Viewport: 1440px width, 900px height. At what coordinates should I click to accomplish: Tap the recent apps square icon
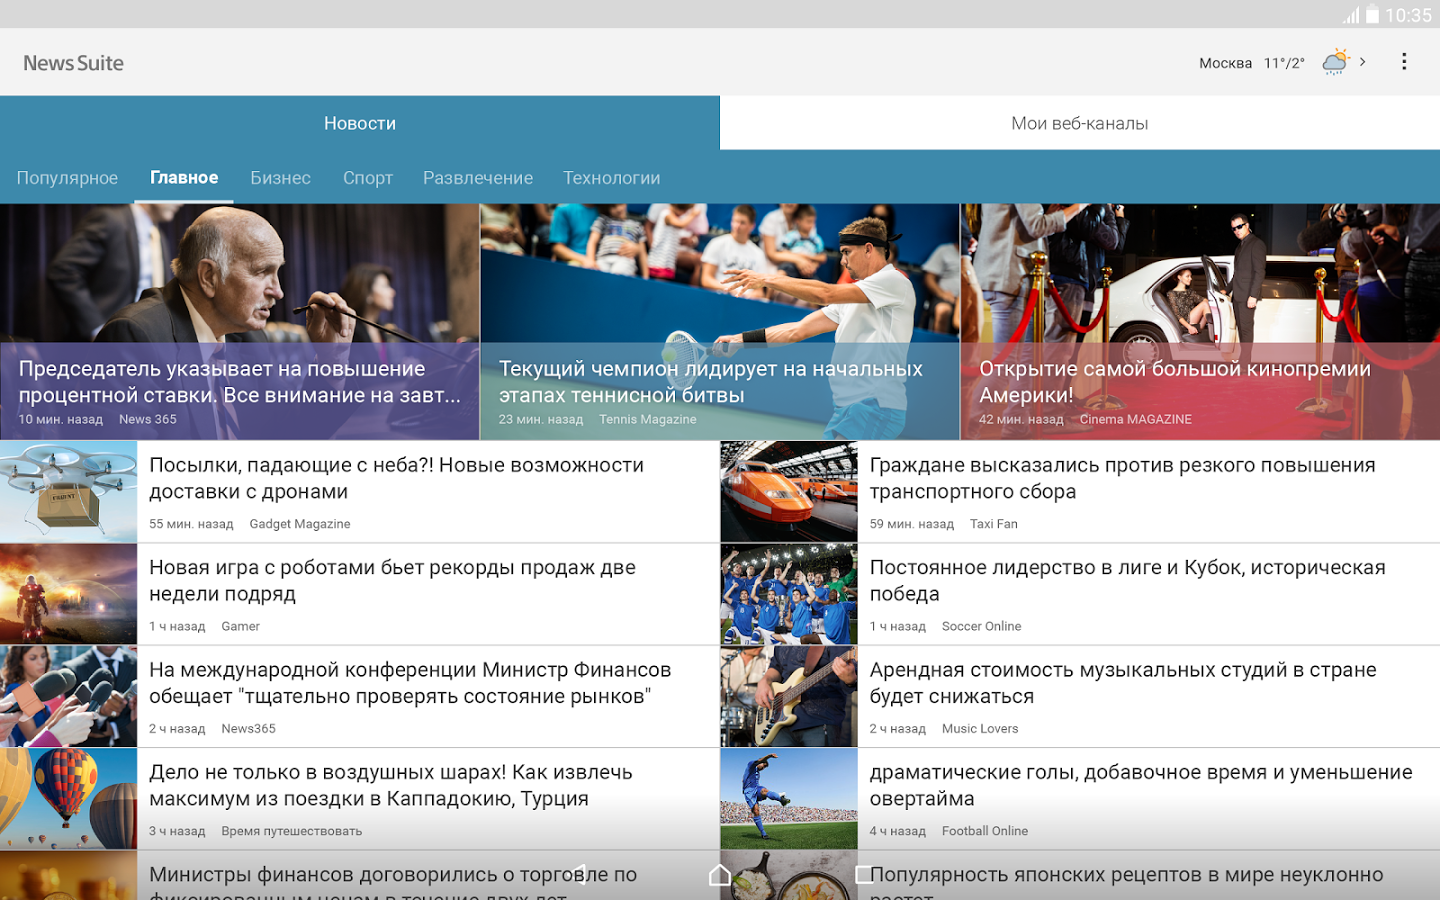pyautogui.click(x=864, y=875)
